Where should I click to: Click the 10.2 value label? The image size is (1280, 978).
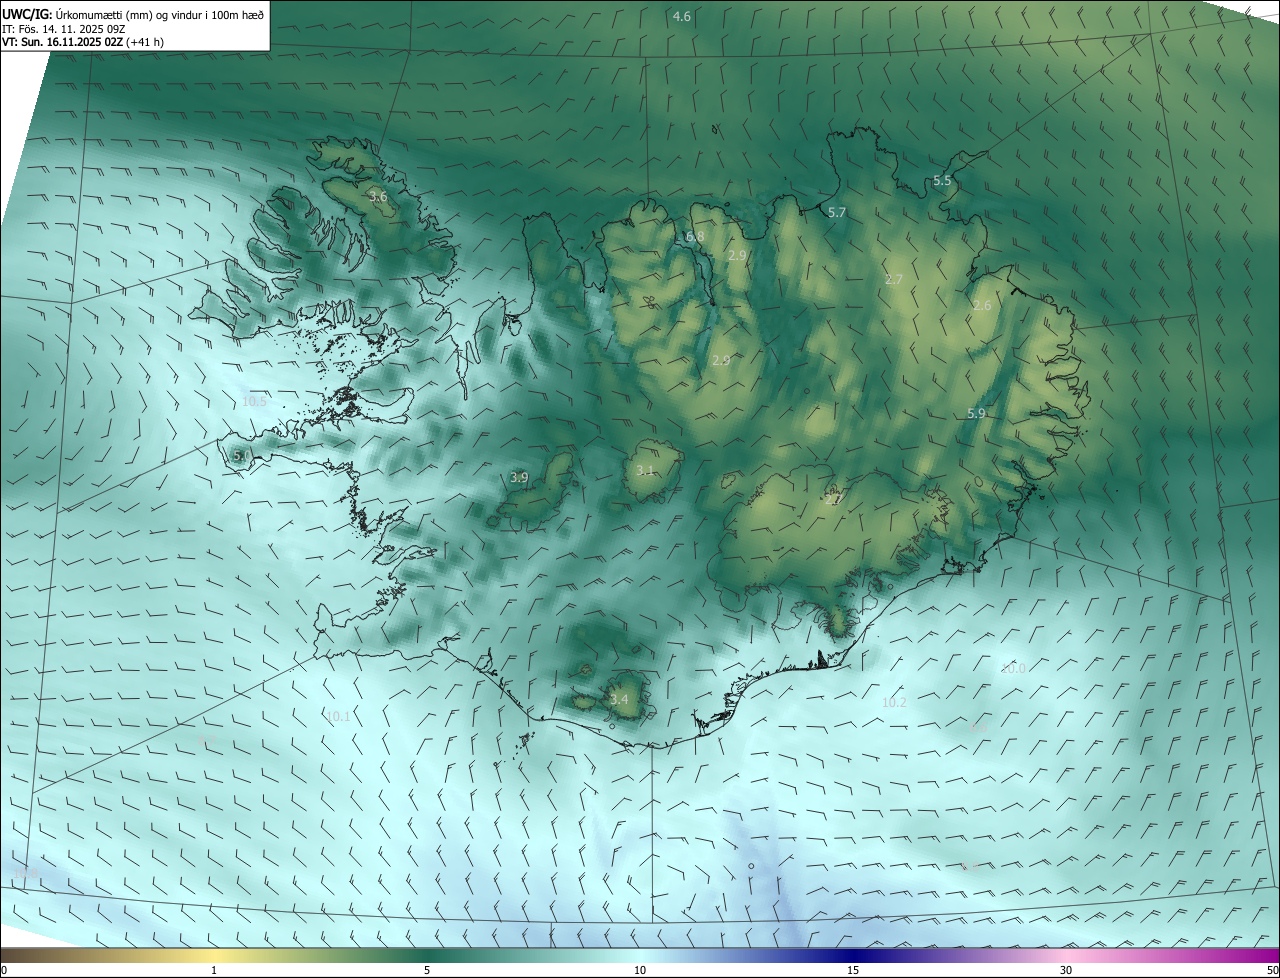tap(894, 702)
